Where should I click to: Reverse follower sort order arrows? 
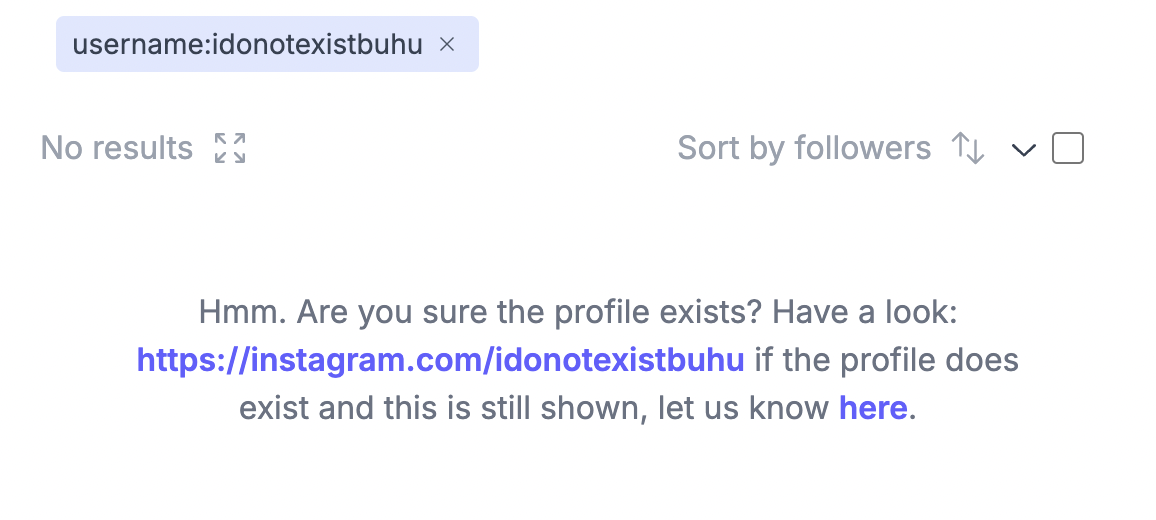coord(968,148)
